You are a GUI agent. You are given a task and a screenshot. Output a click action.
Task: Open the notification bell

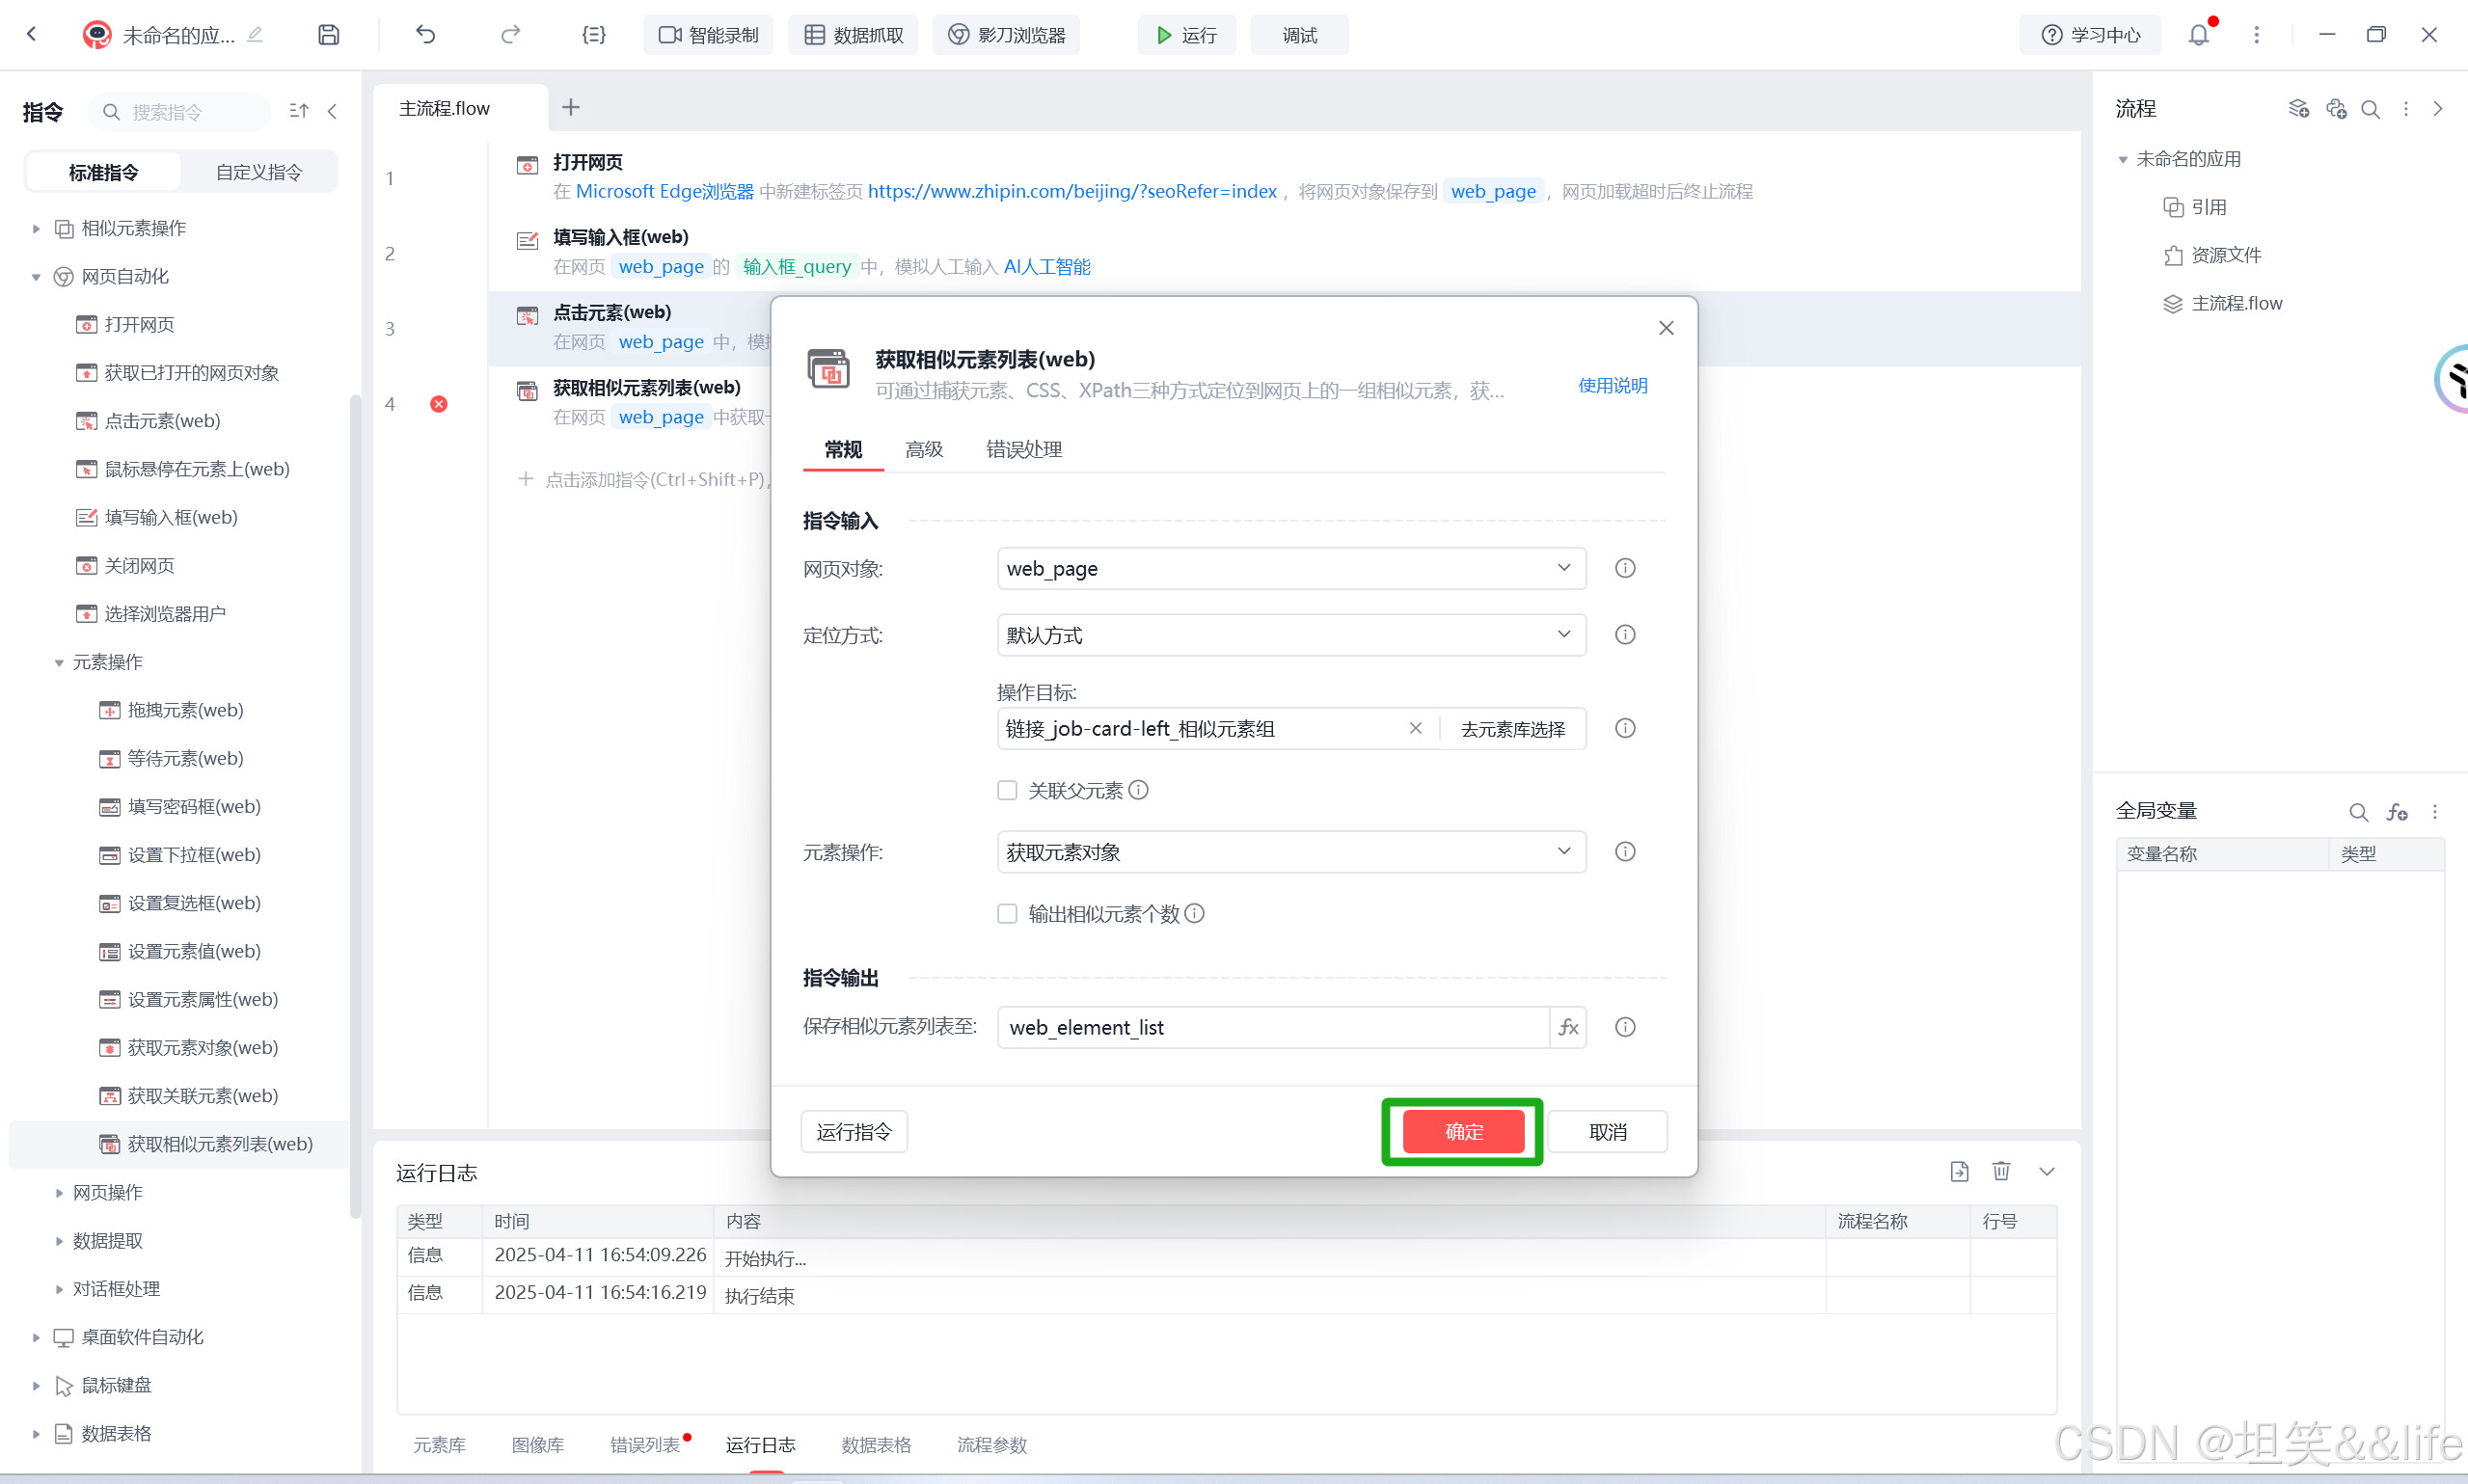[2198, 35]
